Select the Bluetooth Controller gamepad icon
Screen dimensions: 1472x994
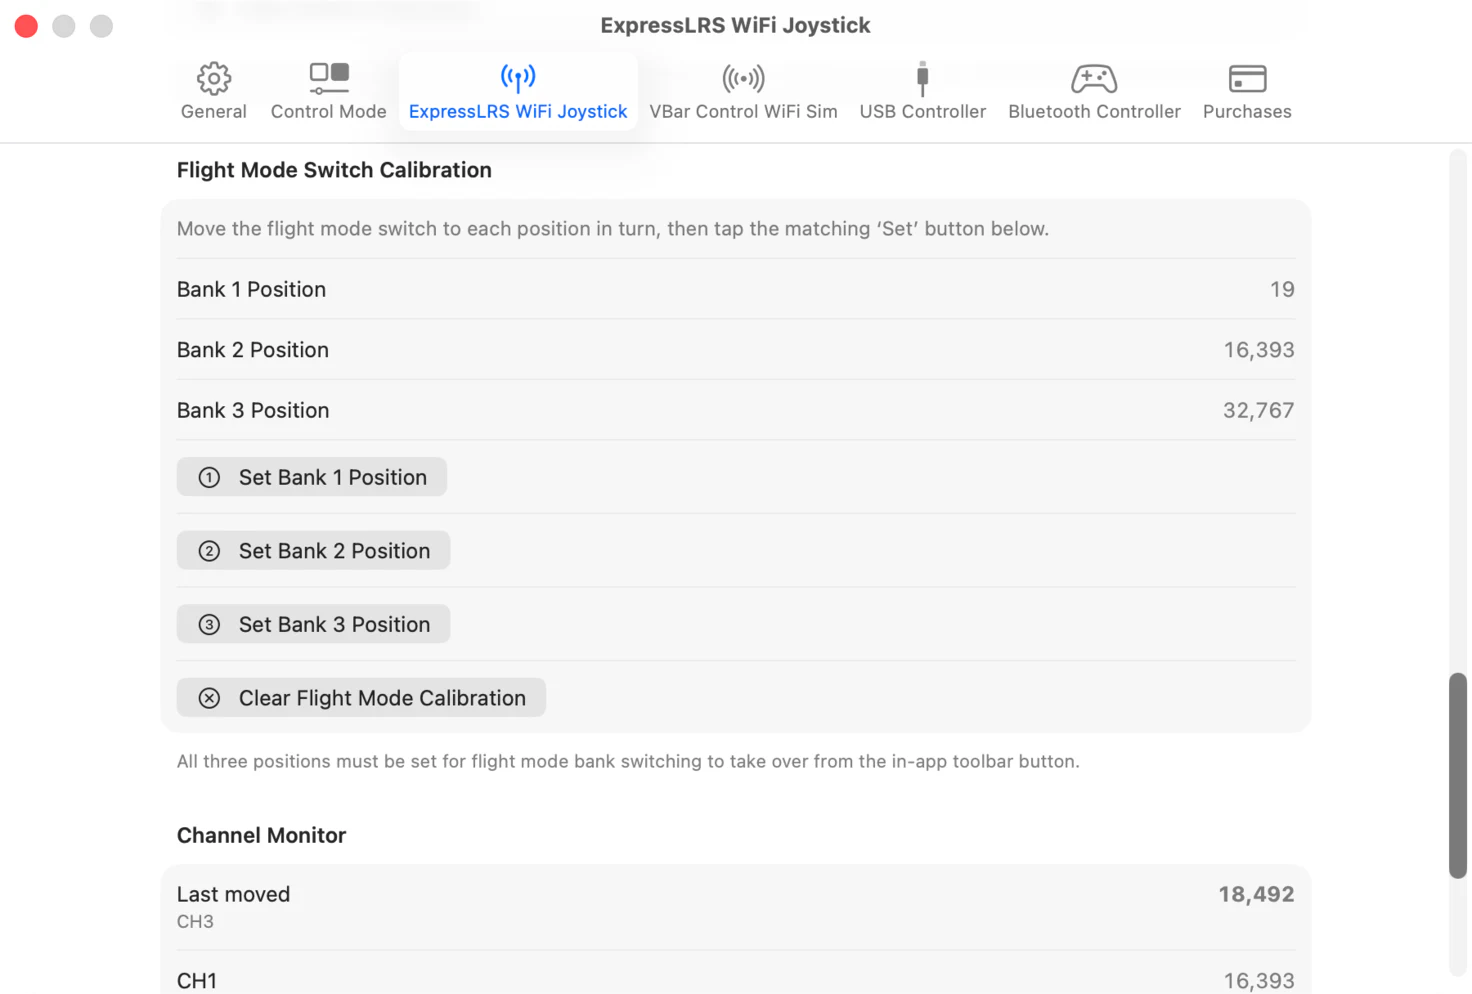(1094, 78)
